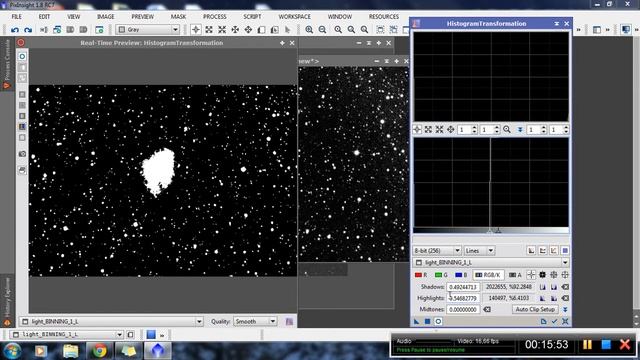Open the FILE menu
The height and width of the screenshot is (360, 640).
click(x=17, y=17)
